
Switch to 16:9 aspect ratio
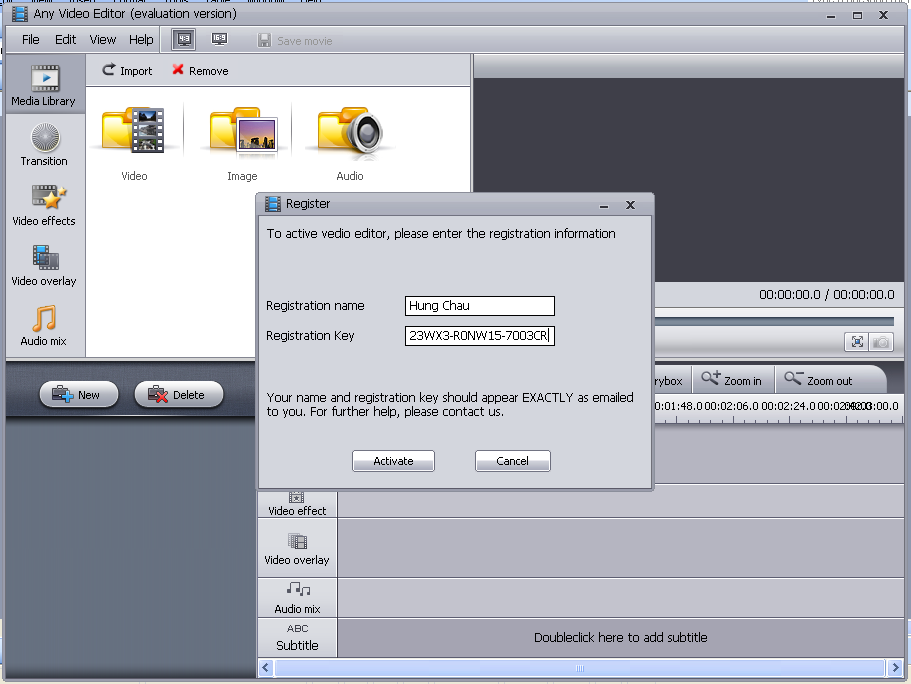point(219,40)
